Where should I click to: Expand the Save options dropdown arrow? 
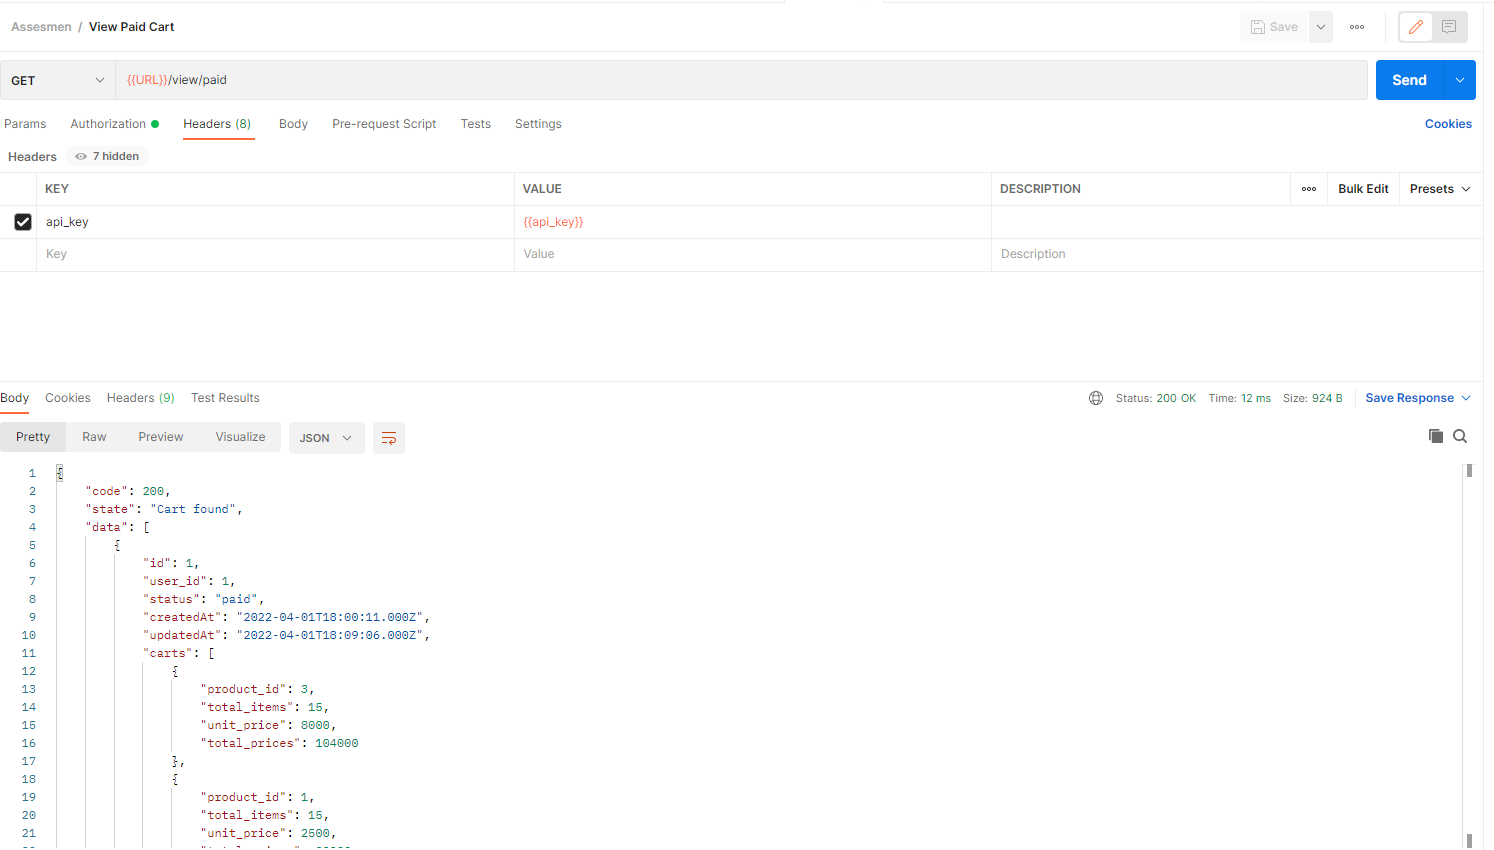point(1321,27)
